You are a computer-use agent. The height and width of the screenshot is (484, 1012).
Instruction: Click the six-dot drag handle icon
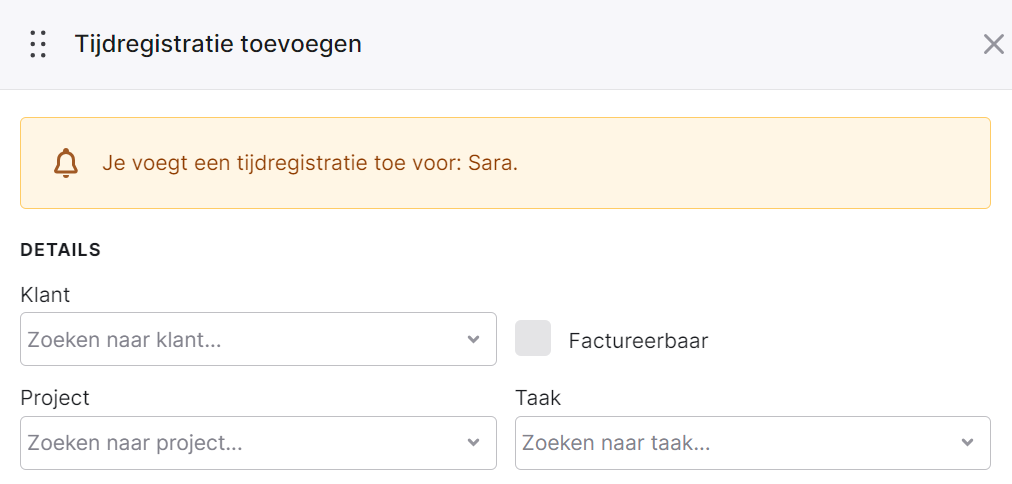(x=38, y=45)
